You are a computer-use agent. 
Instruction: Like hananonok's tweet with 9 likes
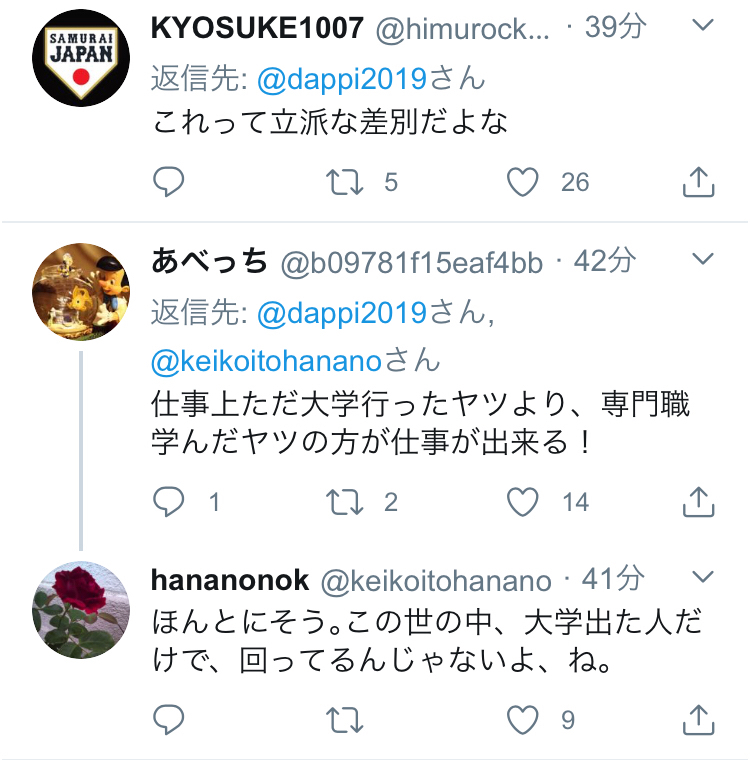pos(523,720)
